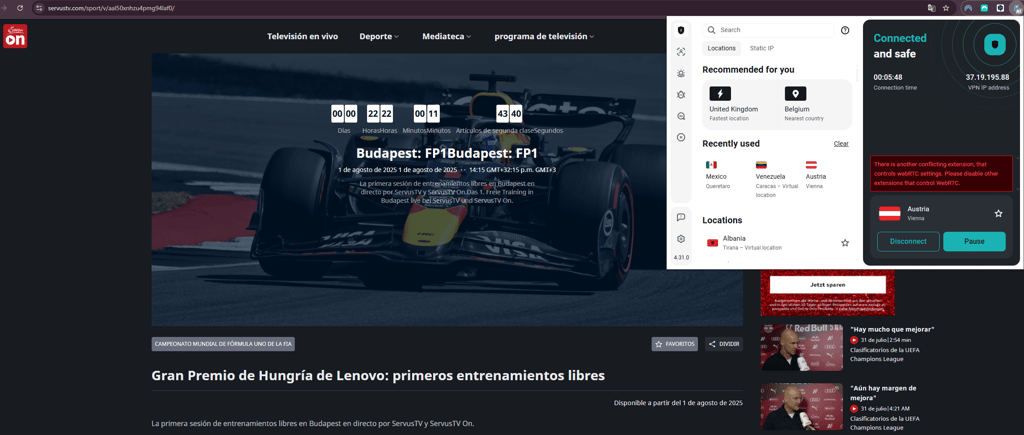Screen dimensions: 1024x435
Task: Switch to the Static IP tab
Action: [x=761, y=48]
